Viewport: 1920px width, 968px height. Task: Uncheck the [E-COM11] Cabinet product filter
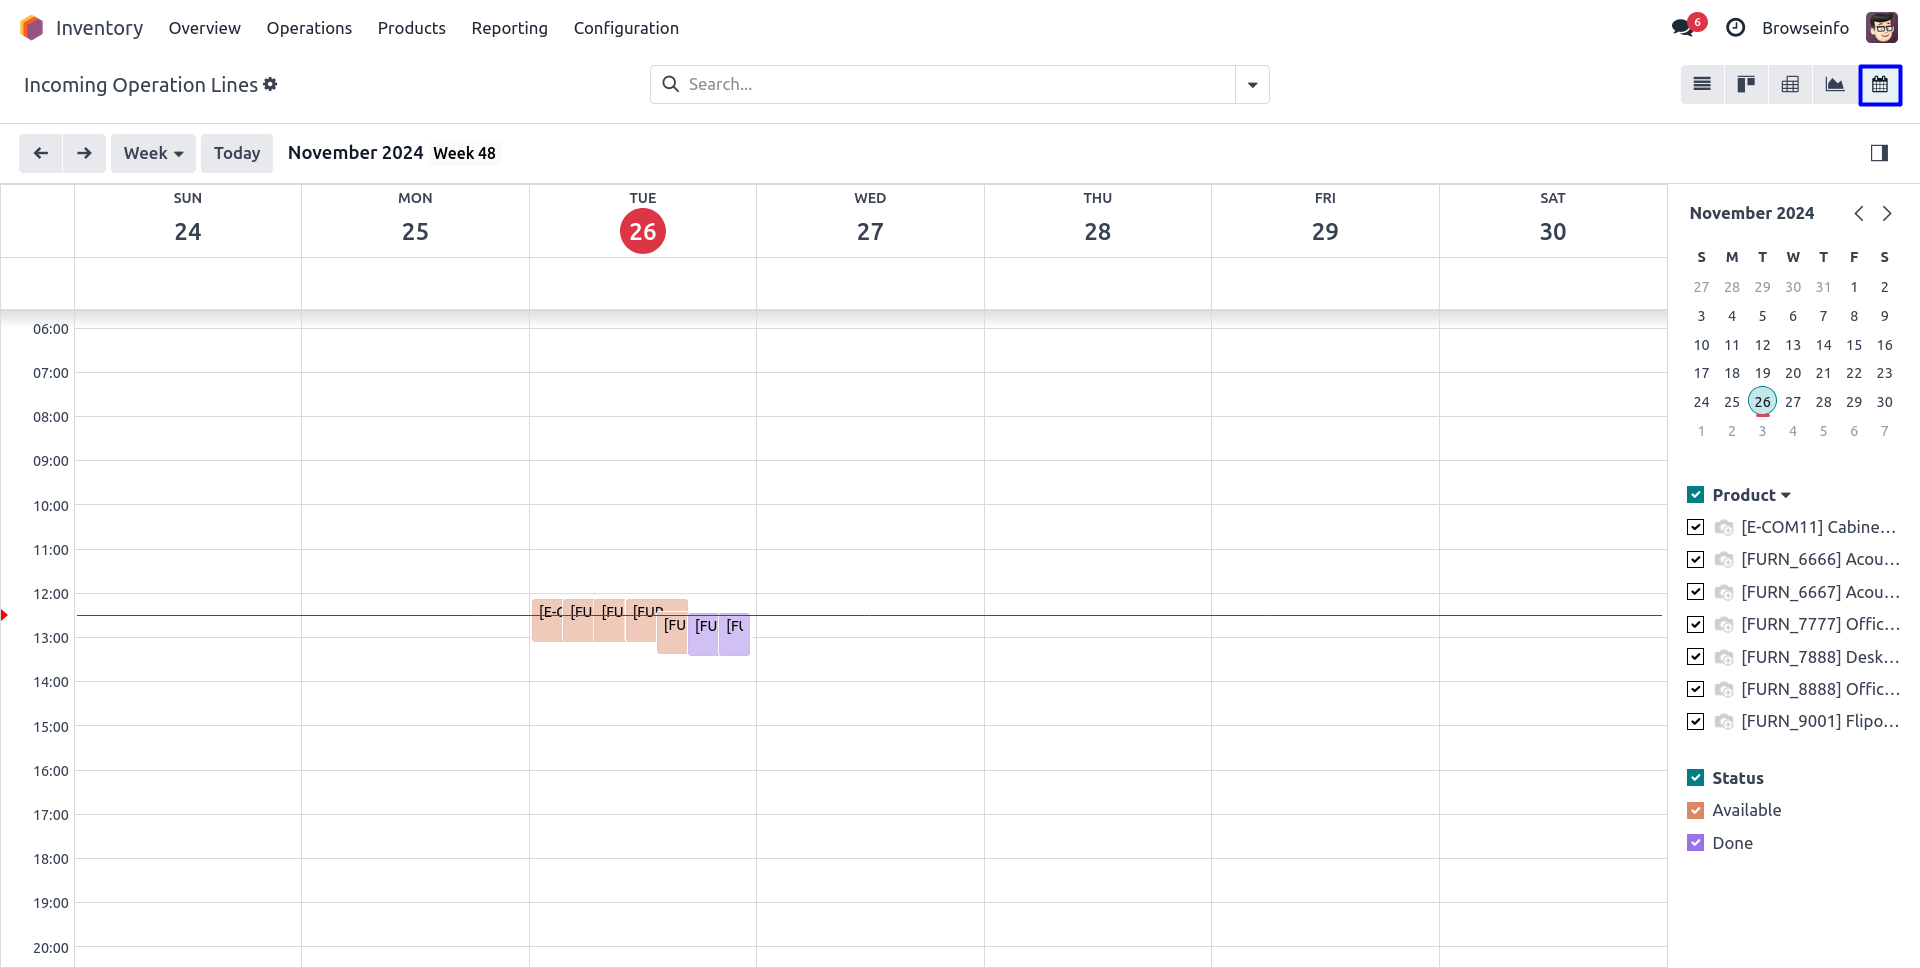click(1695, 527)
